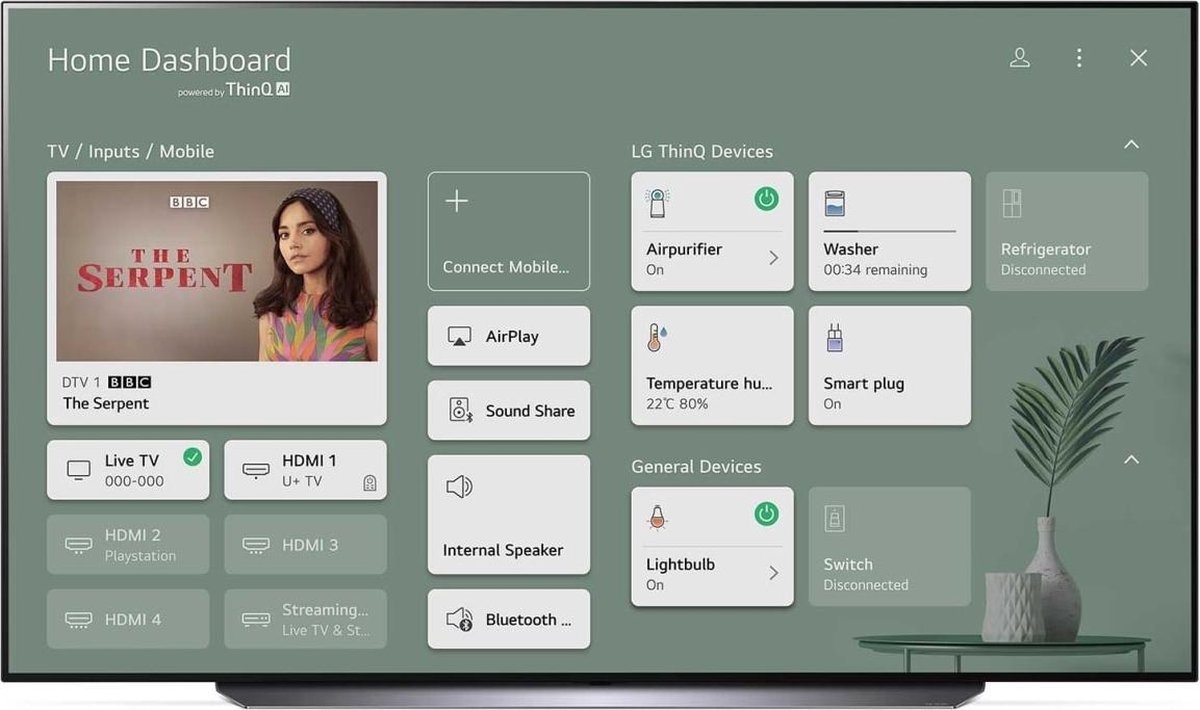Click the Washer device icon
The width and height of the screenshot is (1200, 710).
835,203
